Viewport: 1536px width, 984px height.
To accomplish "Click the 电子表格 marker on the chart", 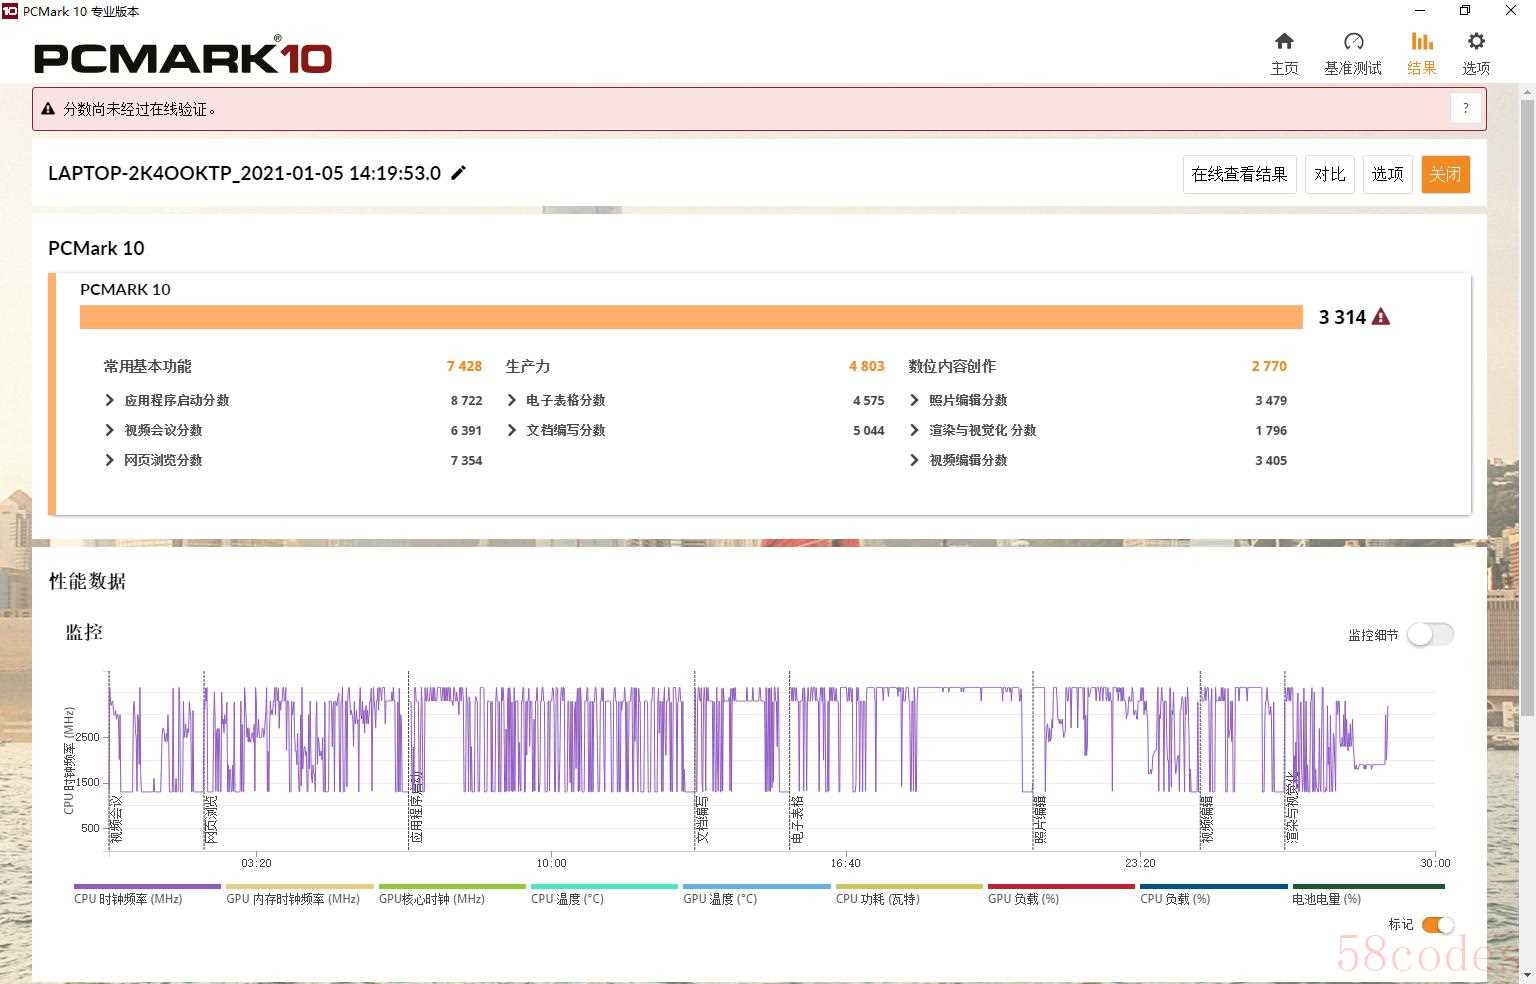I will (797, 819).
